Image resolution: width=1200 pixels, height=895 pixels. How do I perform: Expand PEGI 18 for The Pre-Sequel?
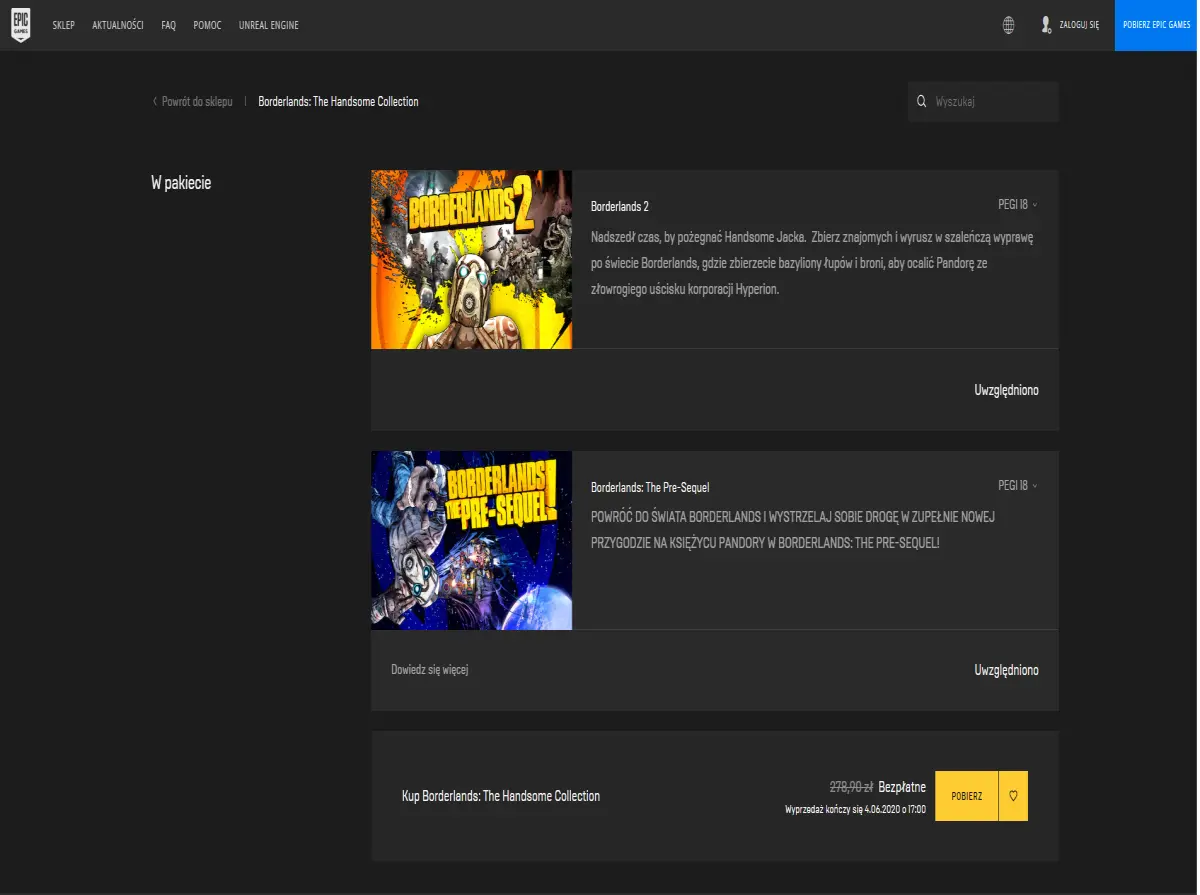pyautogui.click(x=1017, y=486)
